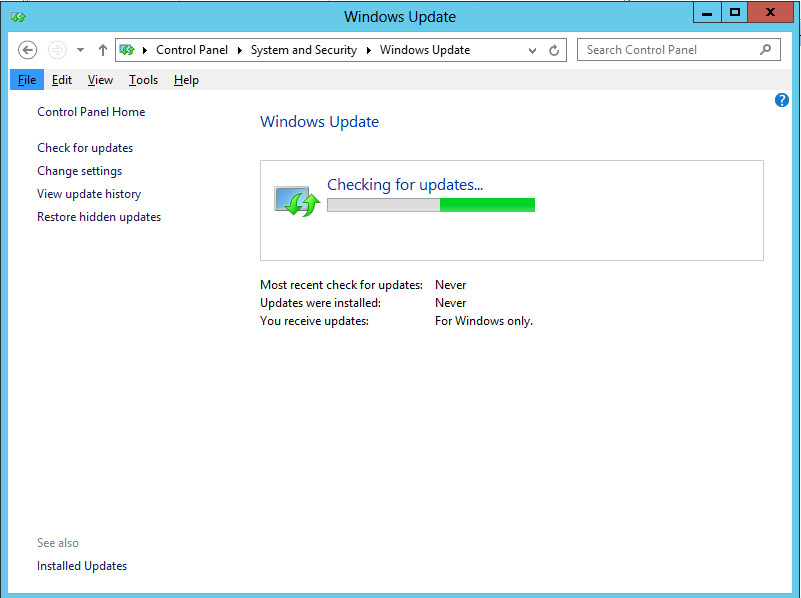Open Change settings in the sidebar

coord(79,171)
